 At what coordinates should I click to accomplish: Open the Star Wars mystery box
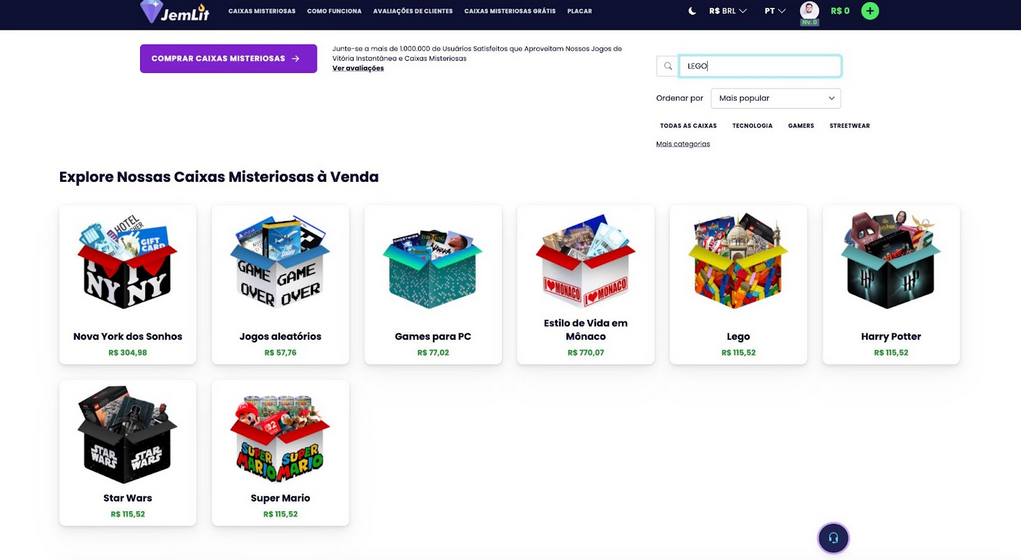[x=128, y=453]
